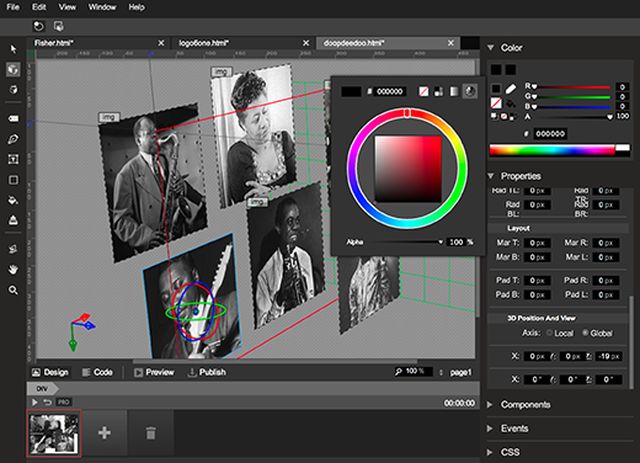This screenshot has width=640, height=463.
Task: Click the color wheel mode icon
Action: pos(470,91)
